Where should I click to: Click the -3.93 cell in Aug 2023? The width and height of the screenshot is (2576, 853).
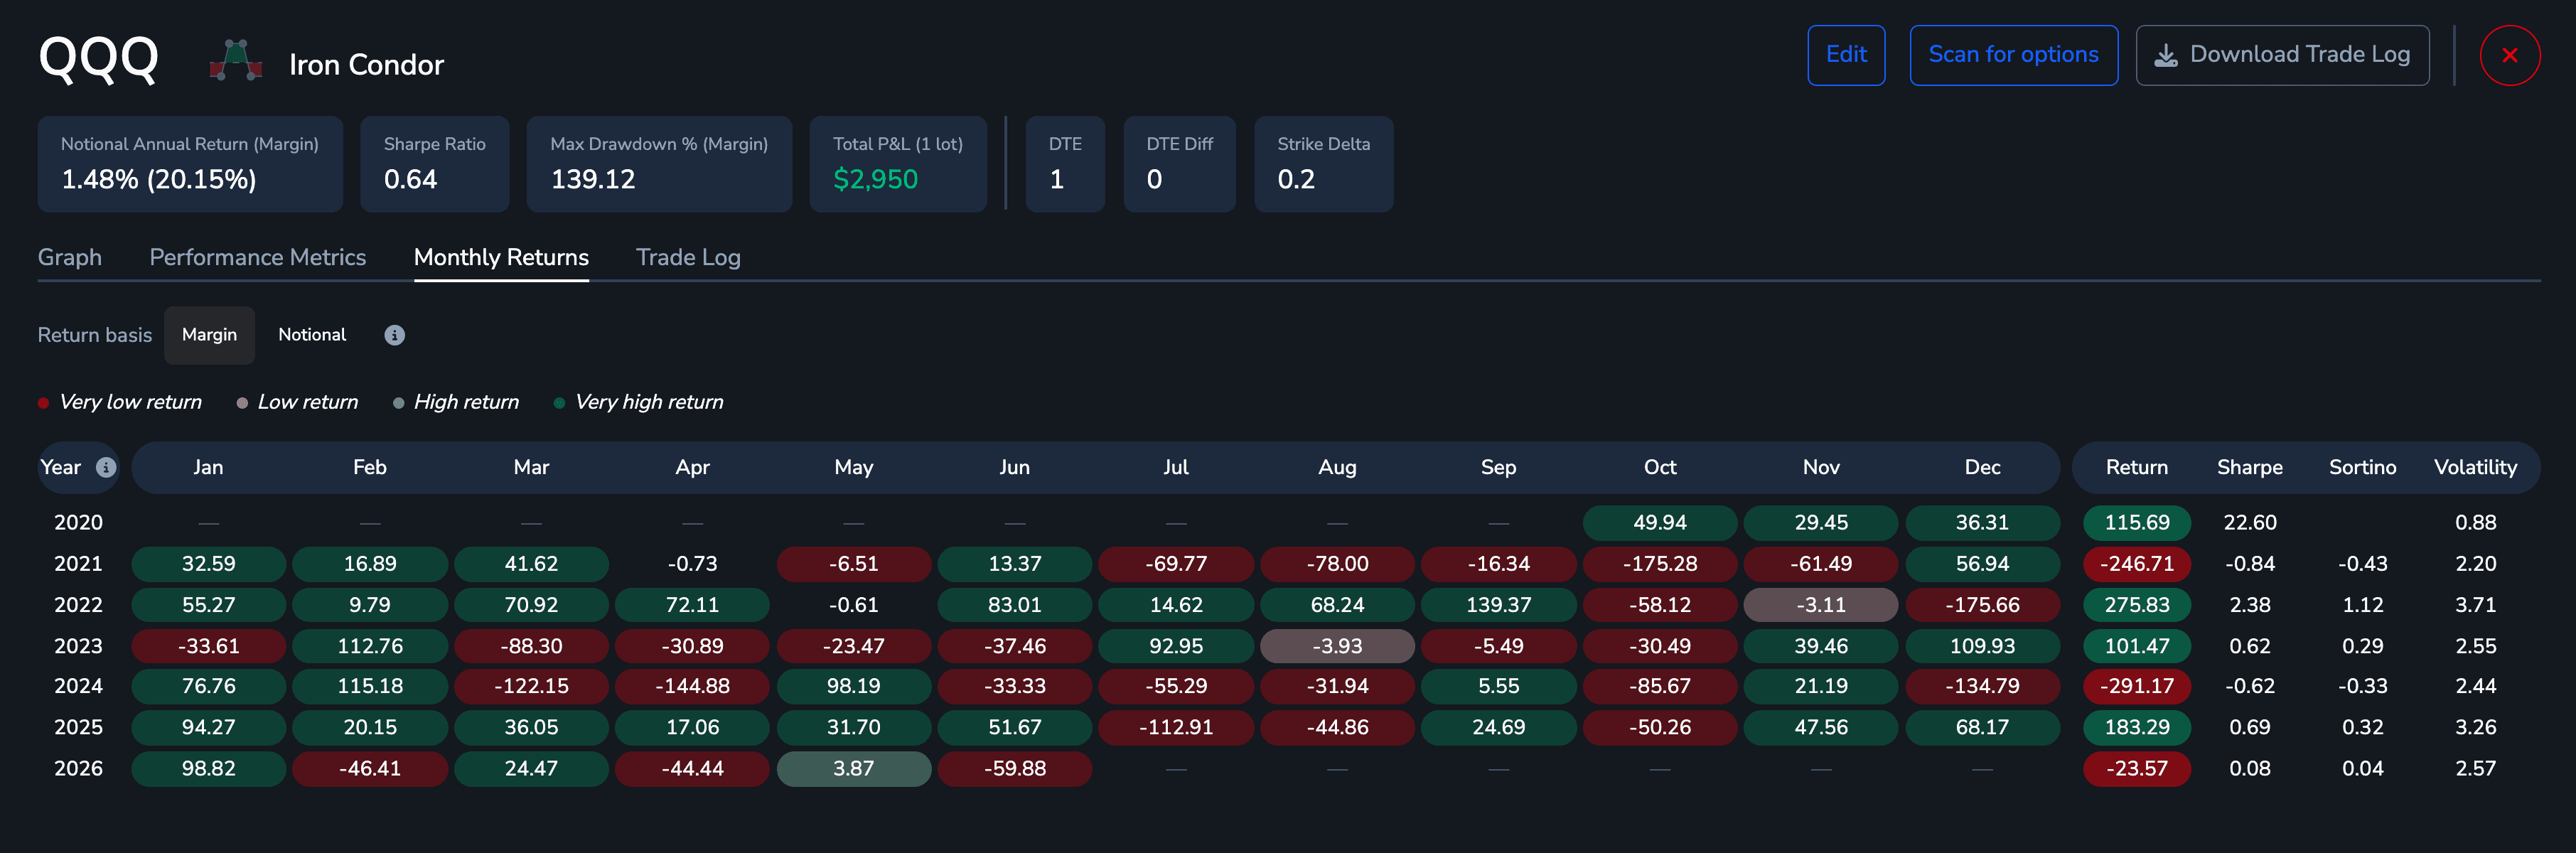[1337, 646]
